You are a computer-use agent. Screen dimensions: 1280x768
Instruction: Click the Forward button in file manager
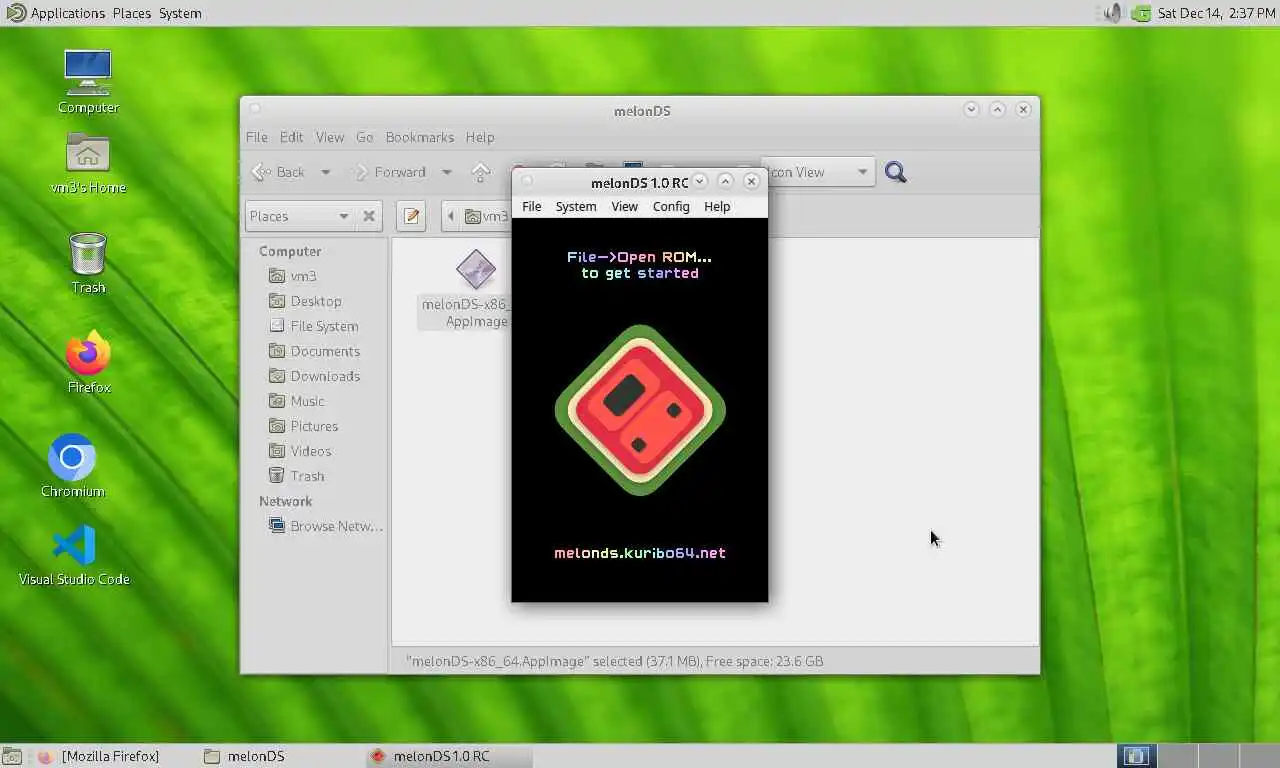(391, 172)
